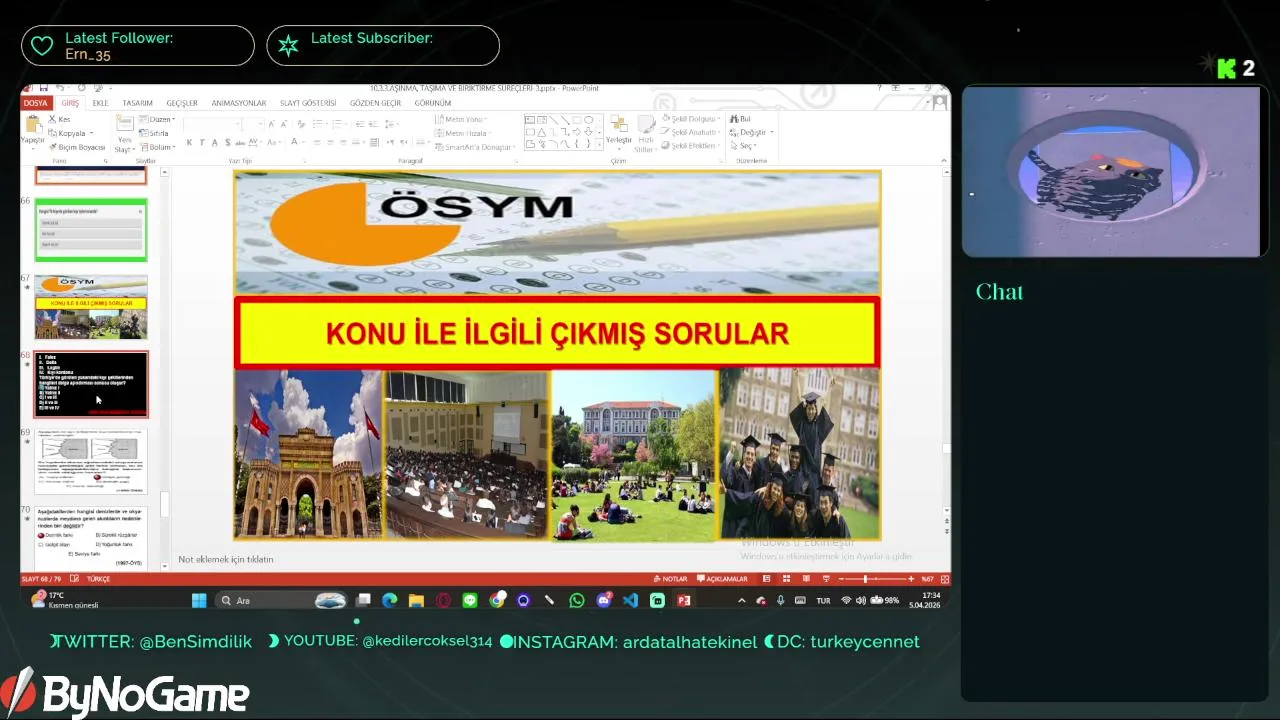Click the zoom slider in status bar

click(x=876, y=579)
